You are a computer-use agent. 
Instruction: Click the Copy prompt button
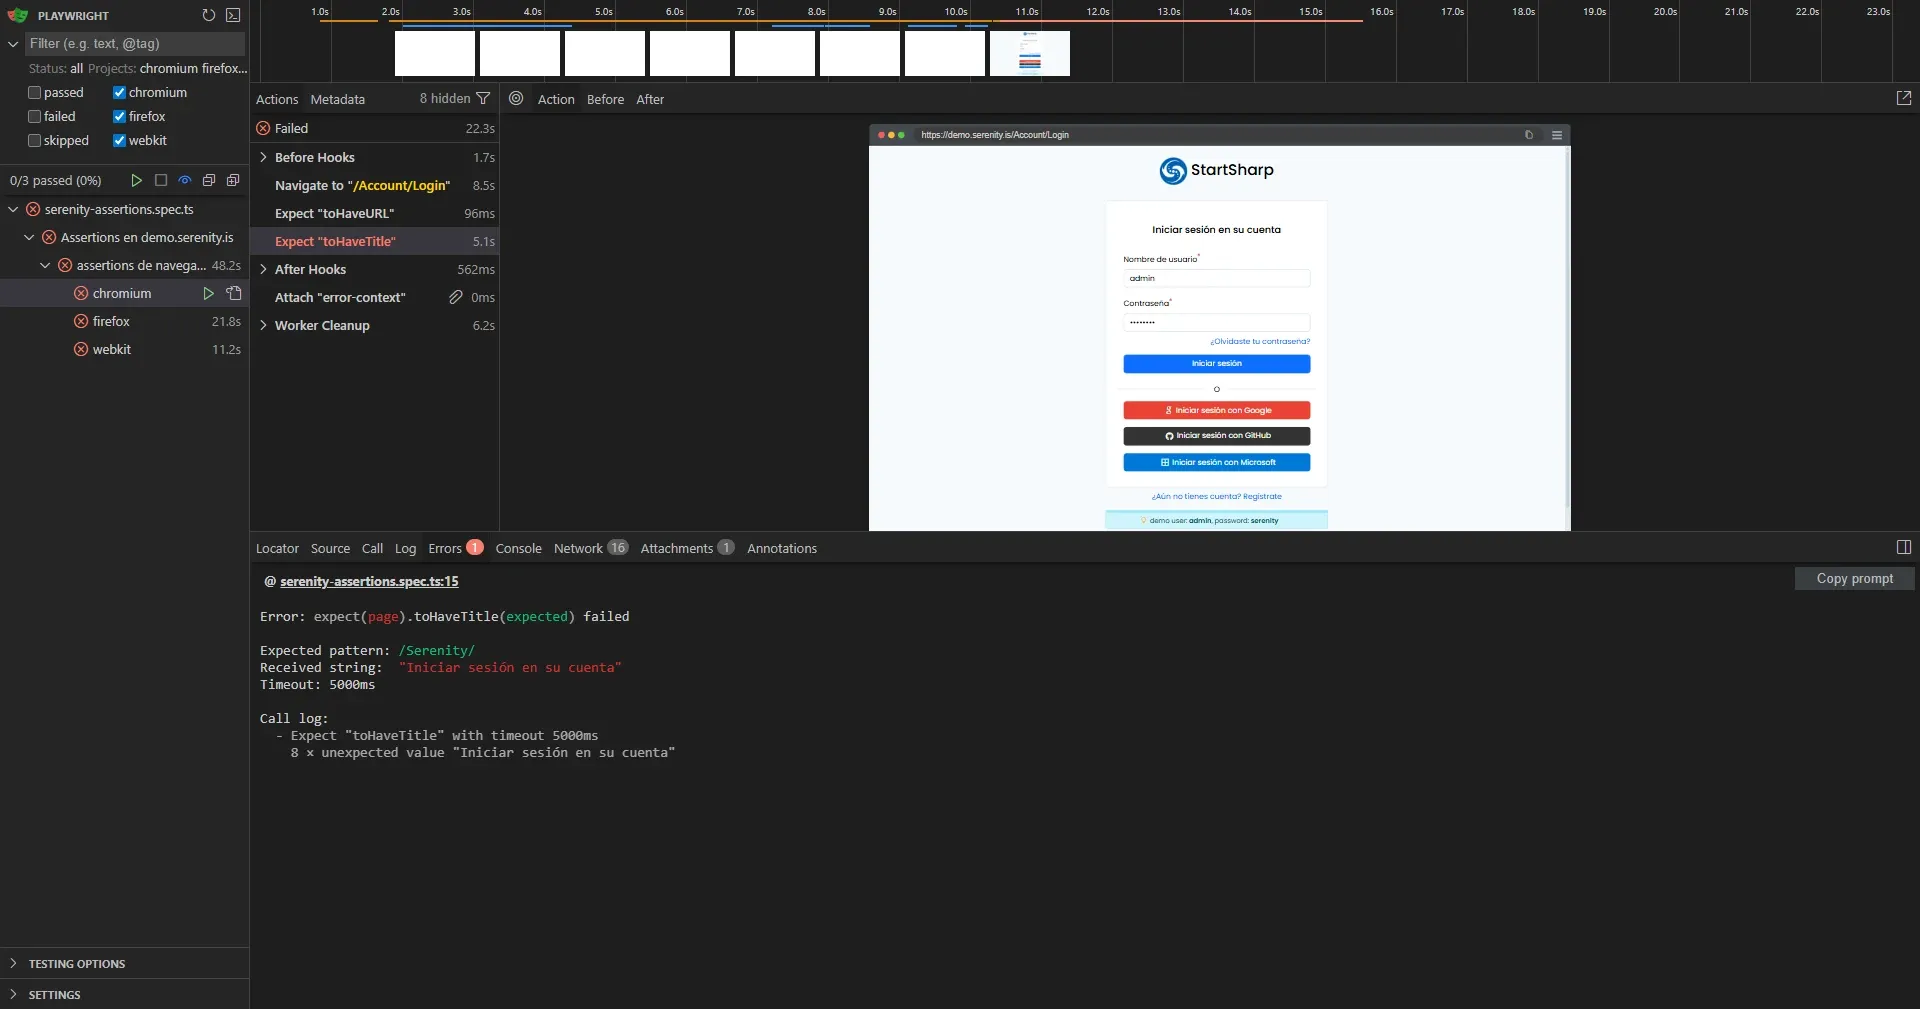pyautogui.click(x=1854, y=578)
